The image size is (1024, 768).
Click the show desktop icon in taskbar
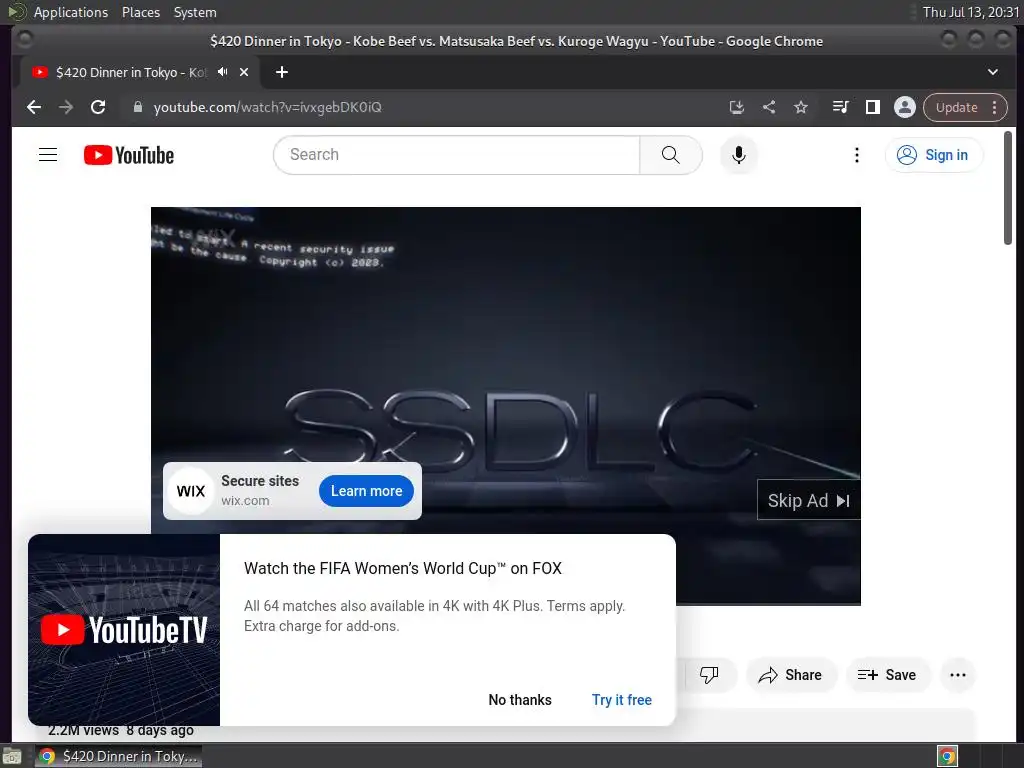point(12,756)
